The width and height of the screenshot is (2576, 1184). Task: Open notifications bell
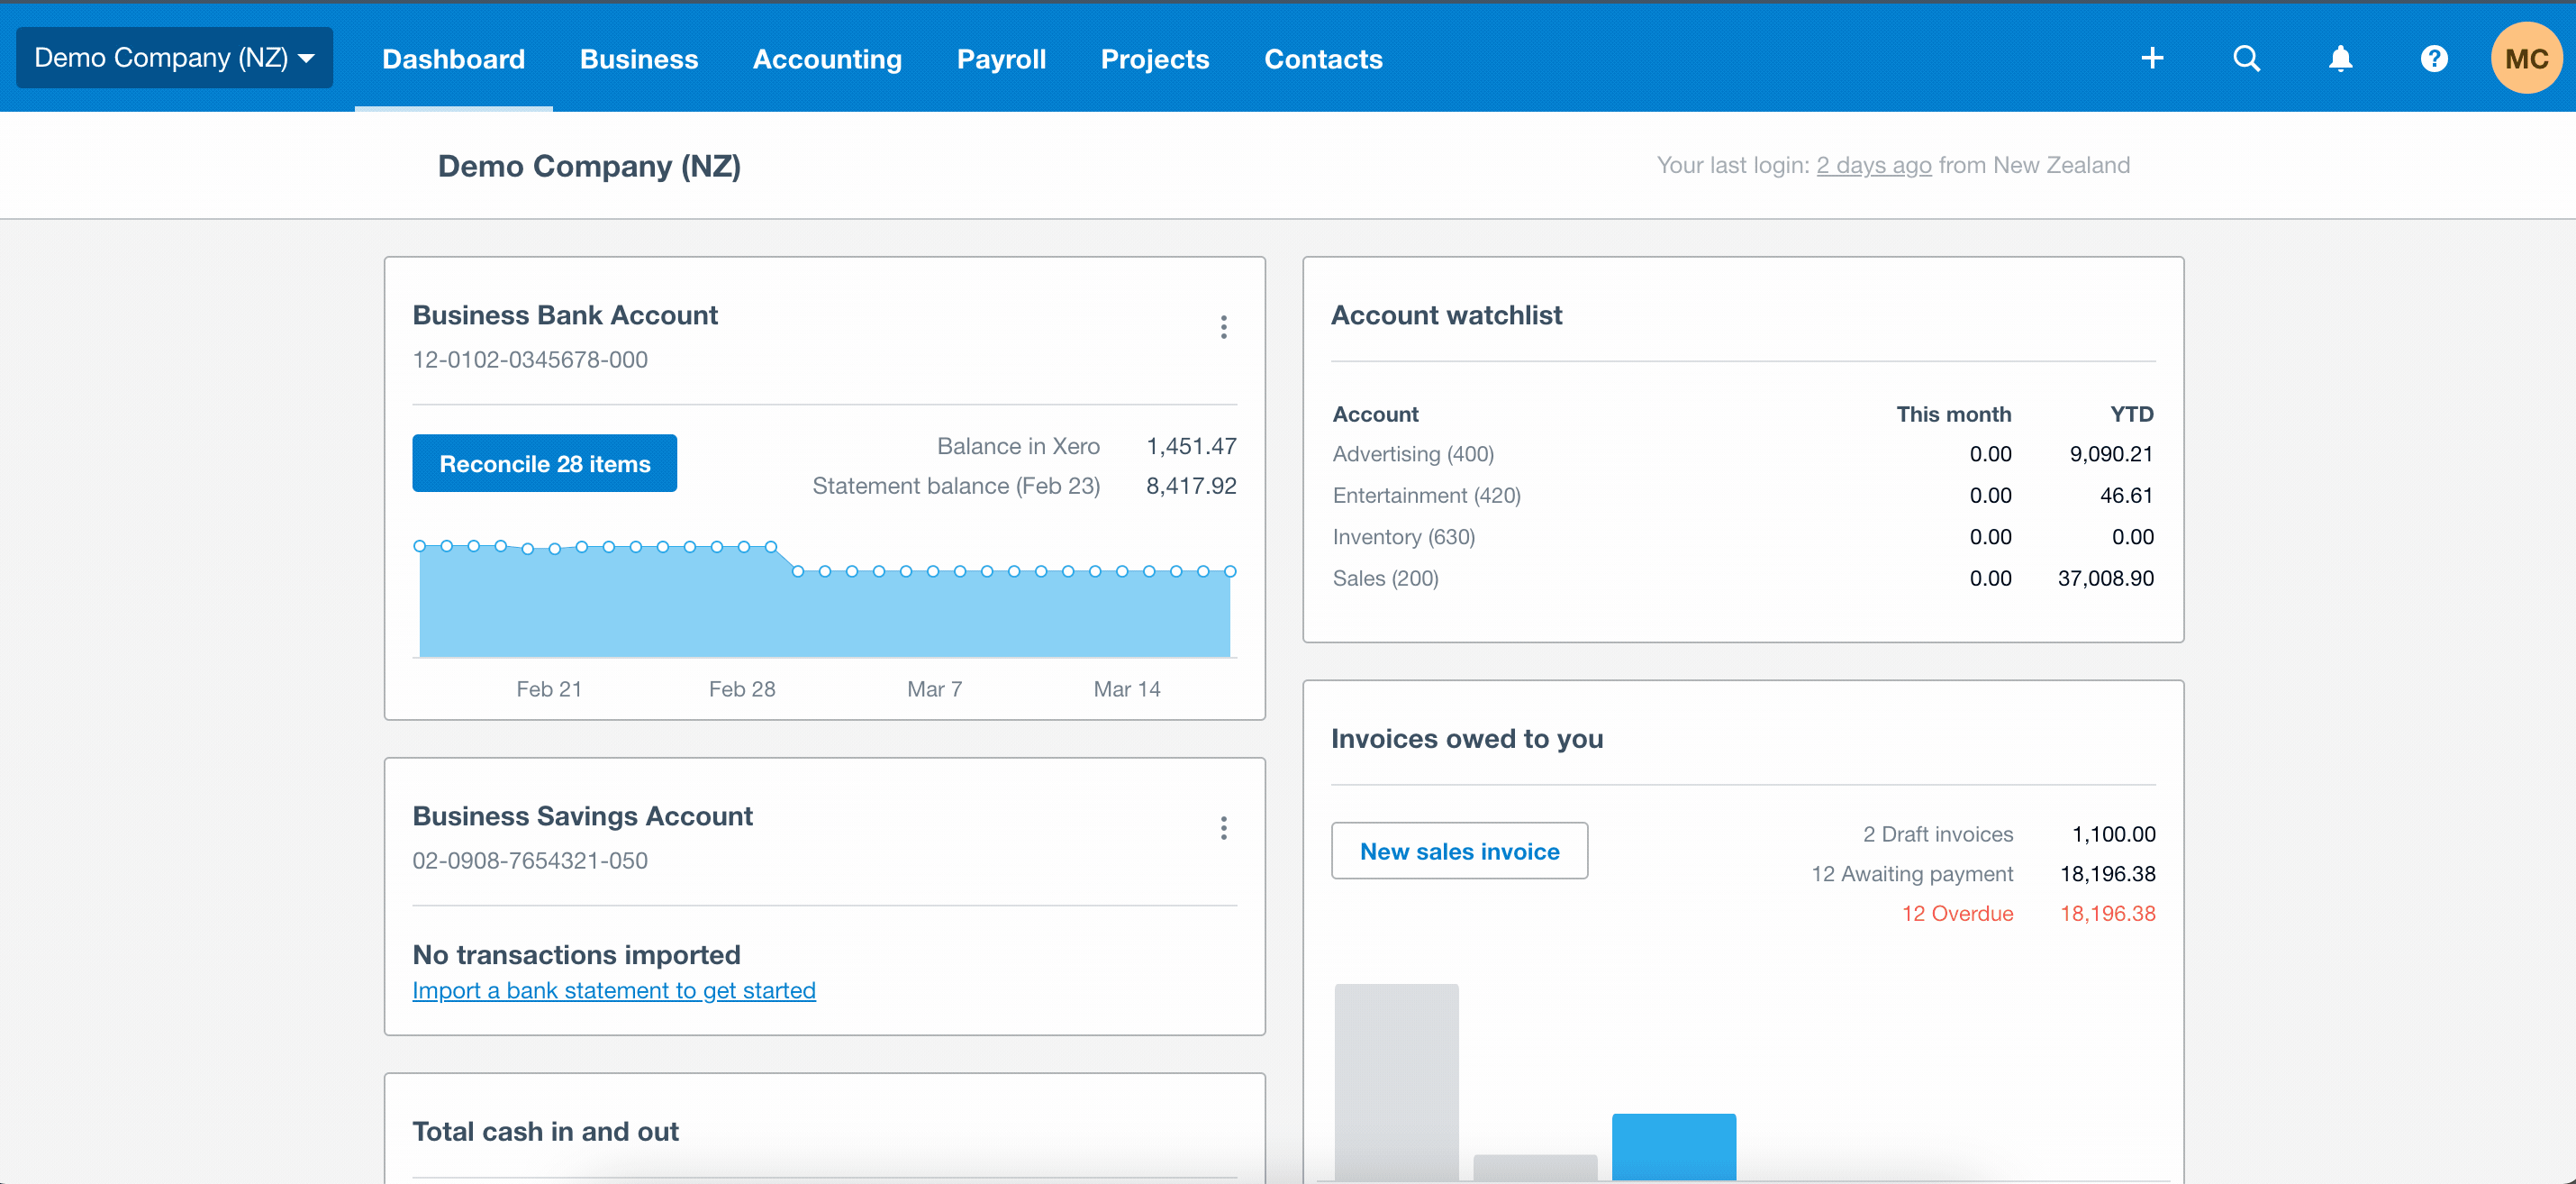click(x=2340, y=59)
